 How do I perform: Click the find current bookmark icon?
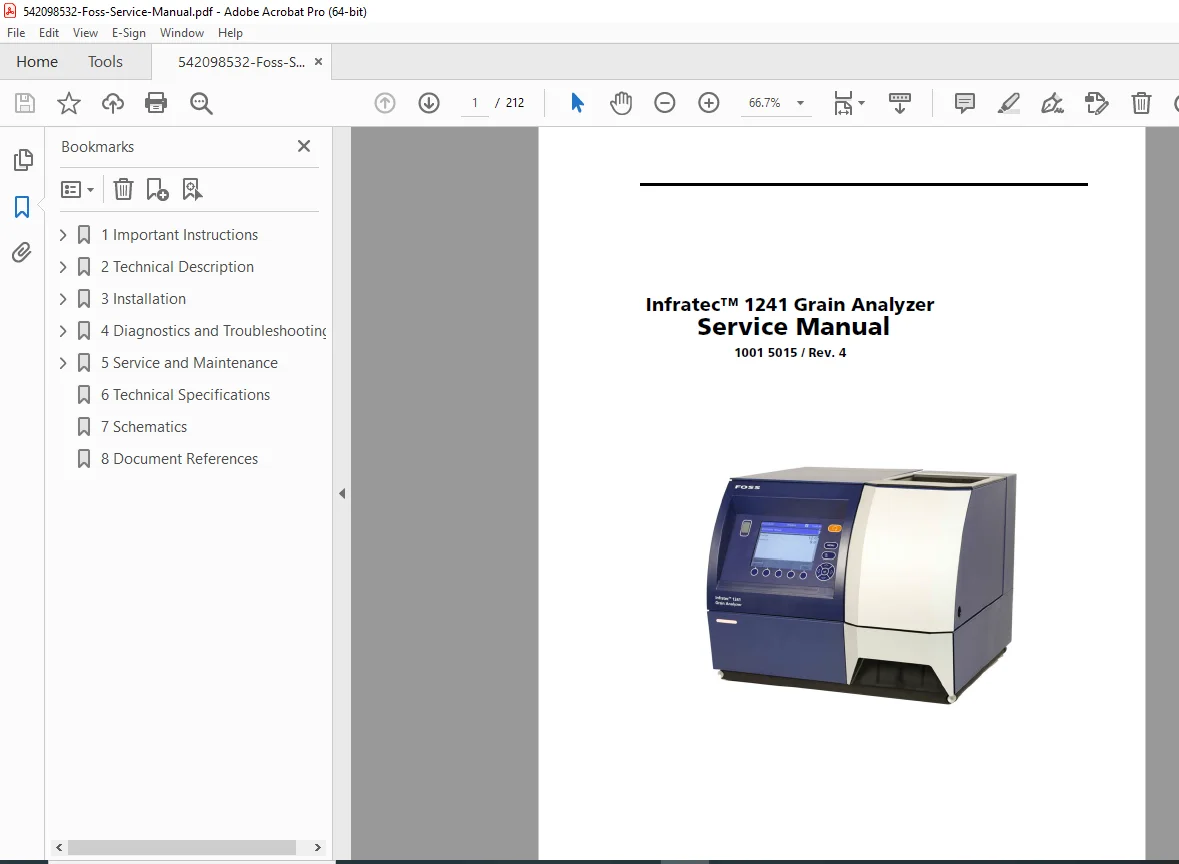click(x=192, y=189)
